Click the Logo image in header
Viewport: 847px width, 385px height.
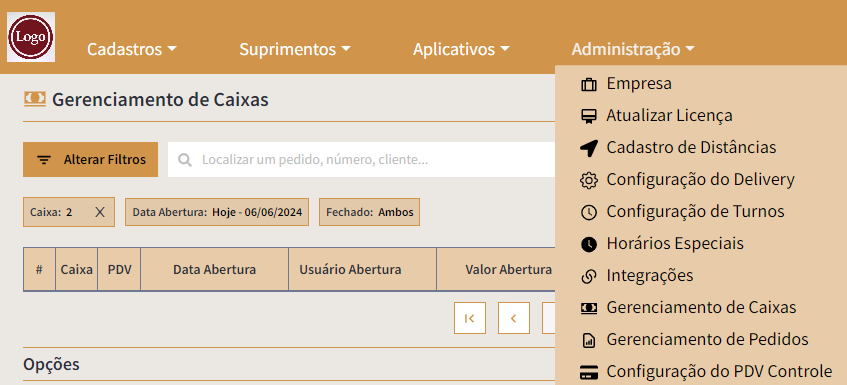tap(31, 37)
